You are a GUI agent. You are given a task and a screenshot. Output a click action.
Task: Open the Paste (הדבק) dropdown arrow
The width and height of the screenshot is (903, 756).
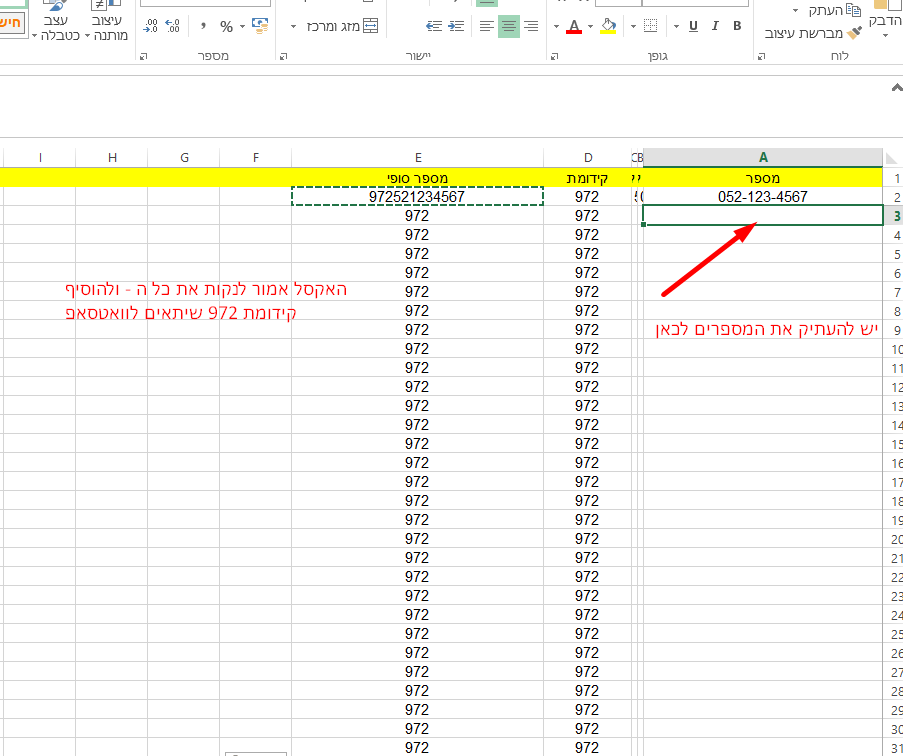[x=885, y=35]
